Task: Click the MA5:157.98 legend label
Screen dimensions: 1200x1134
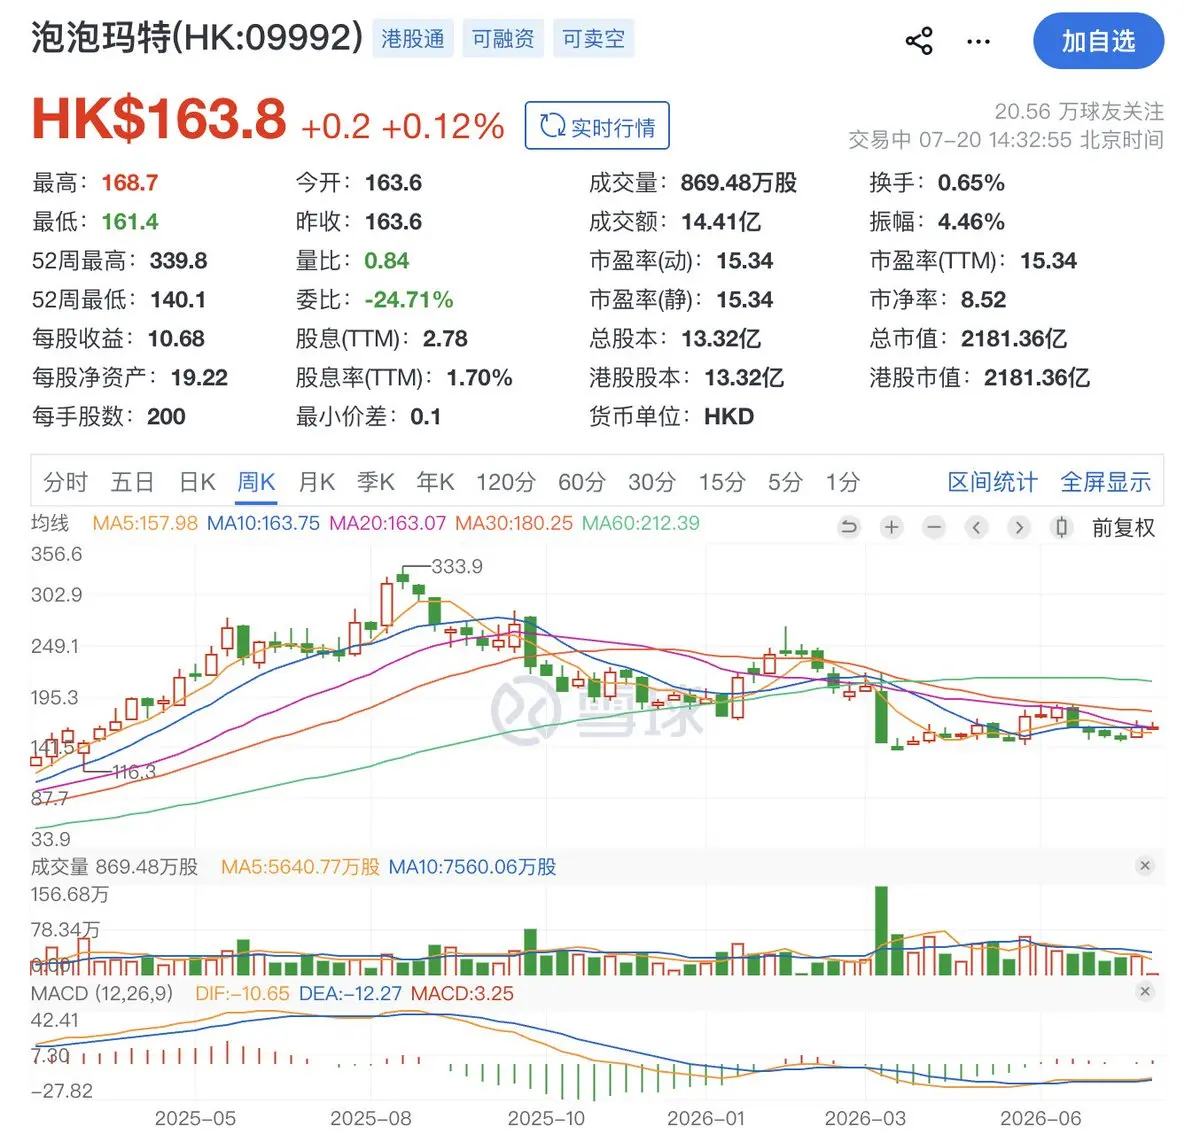Action: pos(145,523)
